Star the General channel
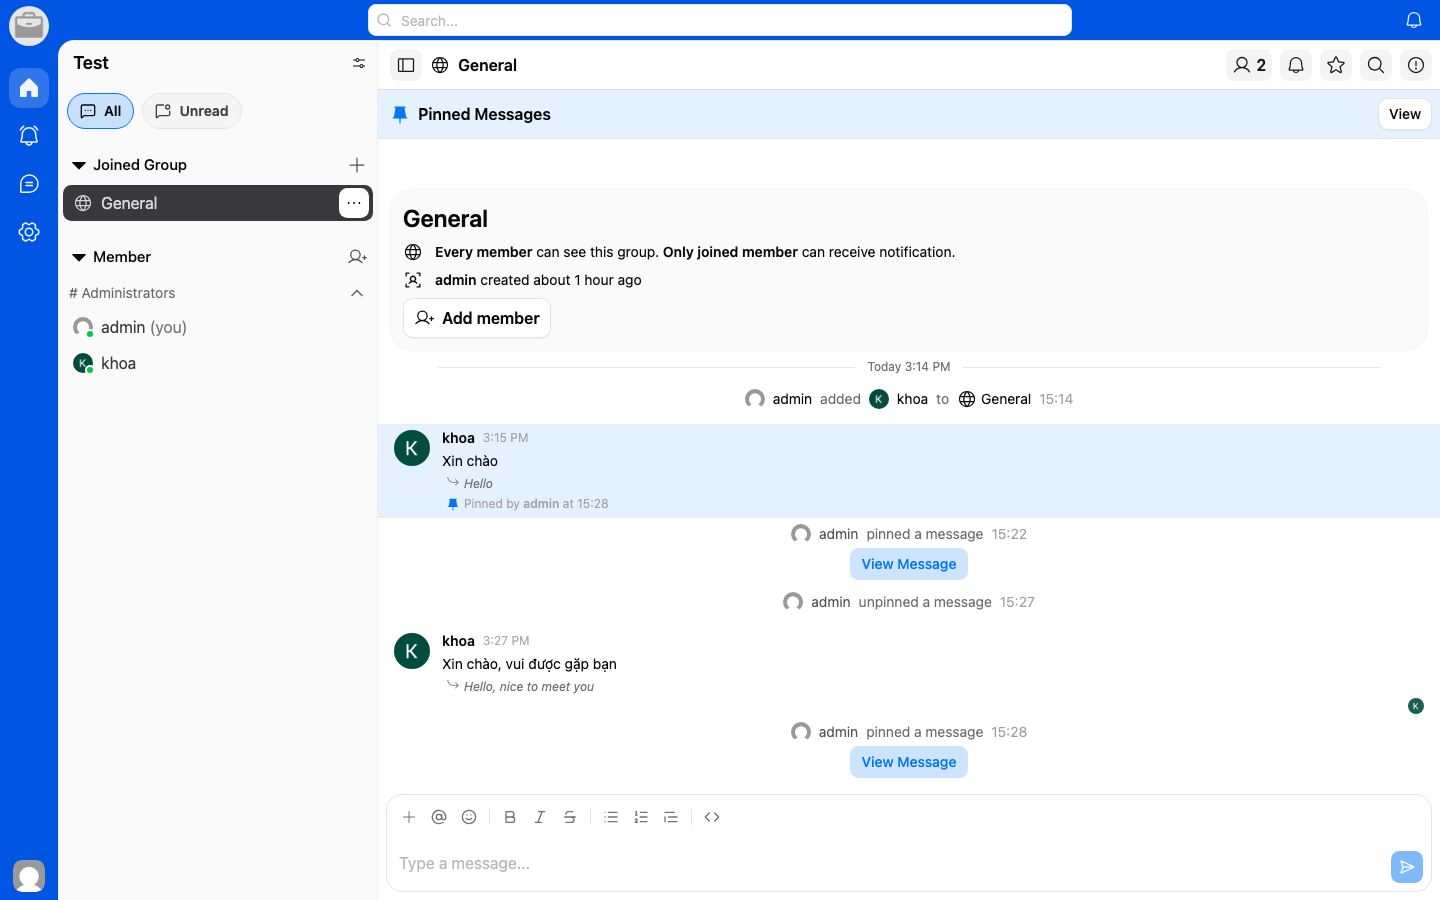This screenshot has width=1440, height=900. [x=1336, y=65]
